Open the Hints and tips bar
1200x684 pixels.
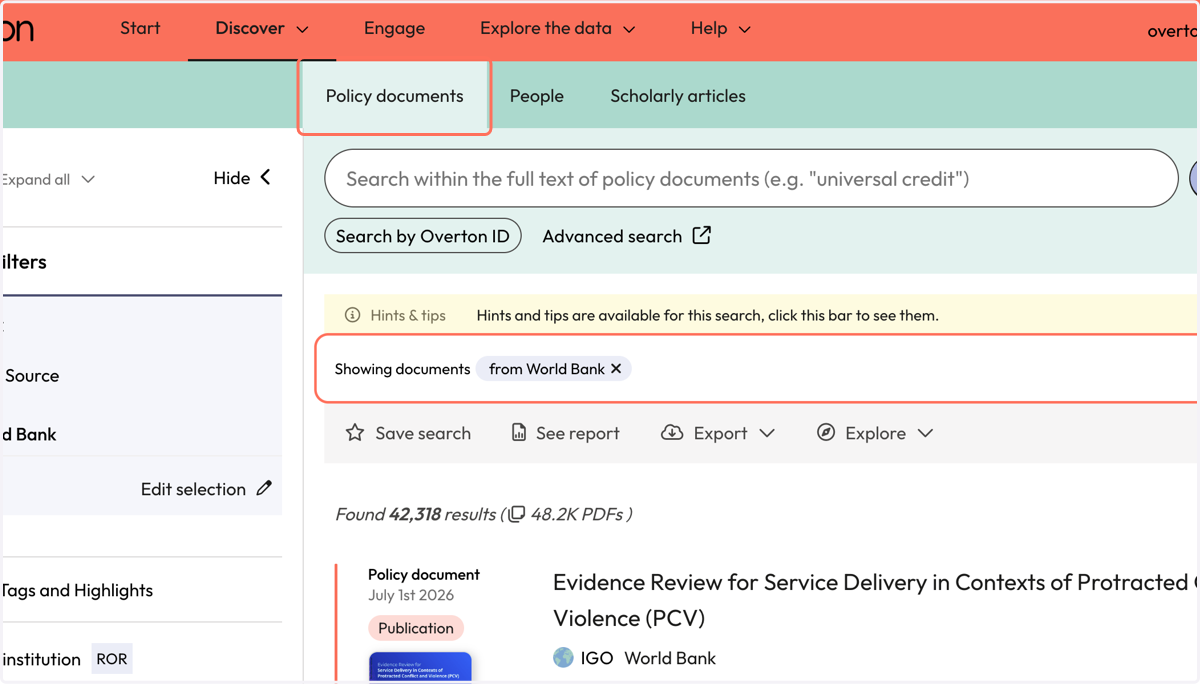click(x=761, y=315)
